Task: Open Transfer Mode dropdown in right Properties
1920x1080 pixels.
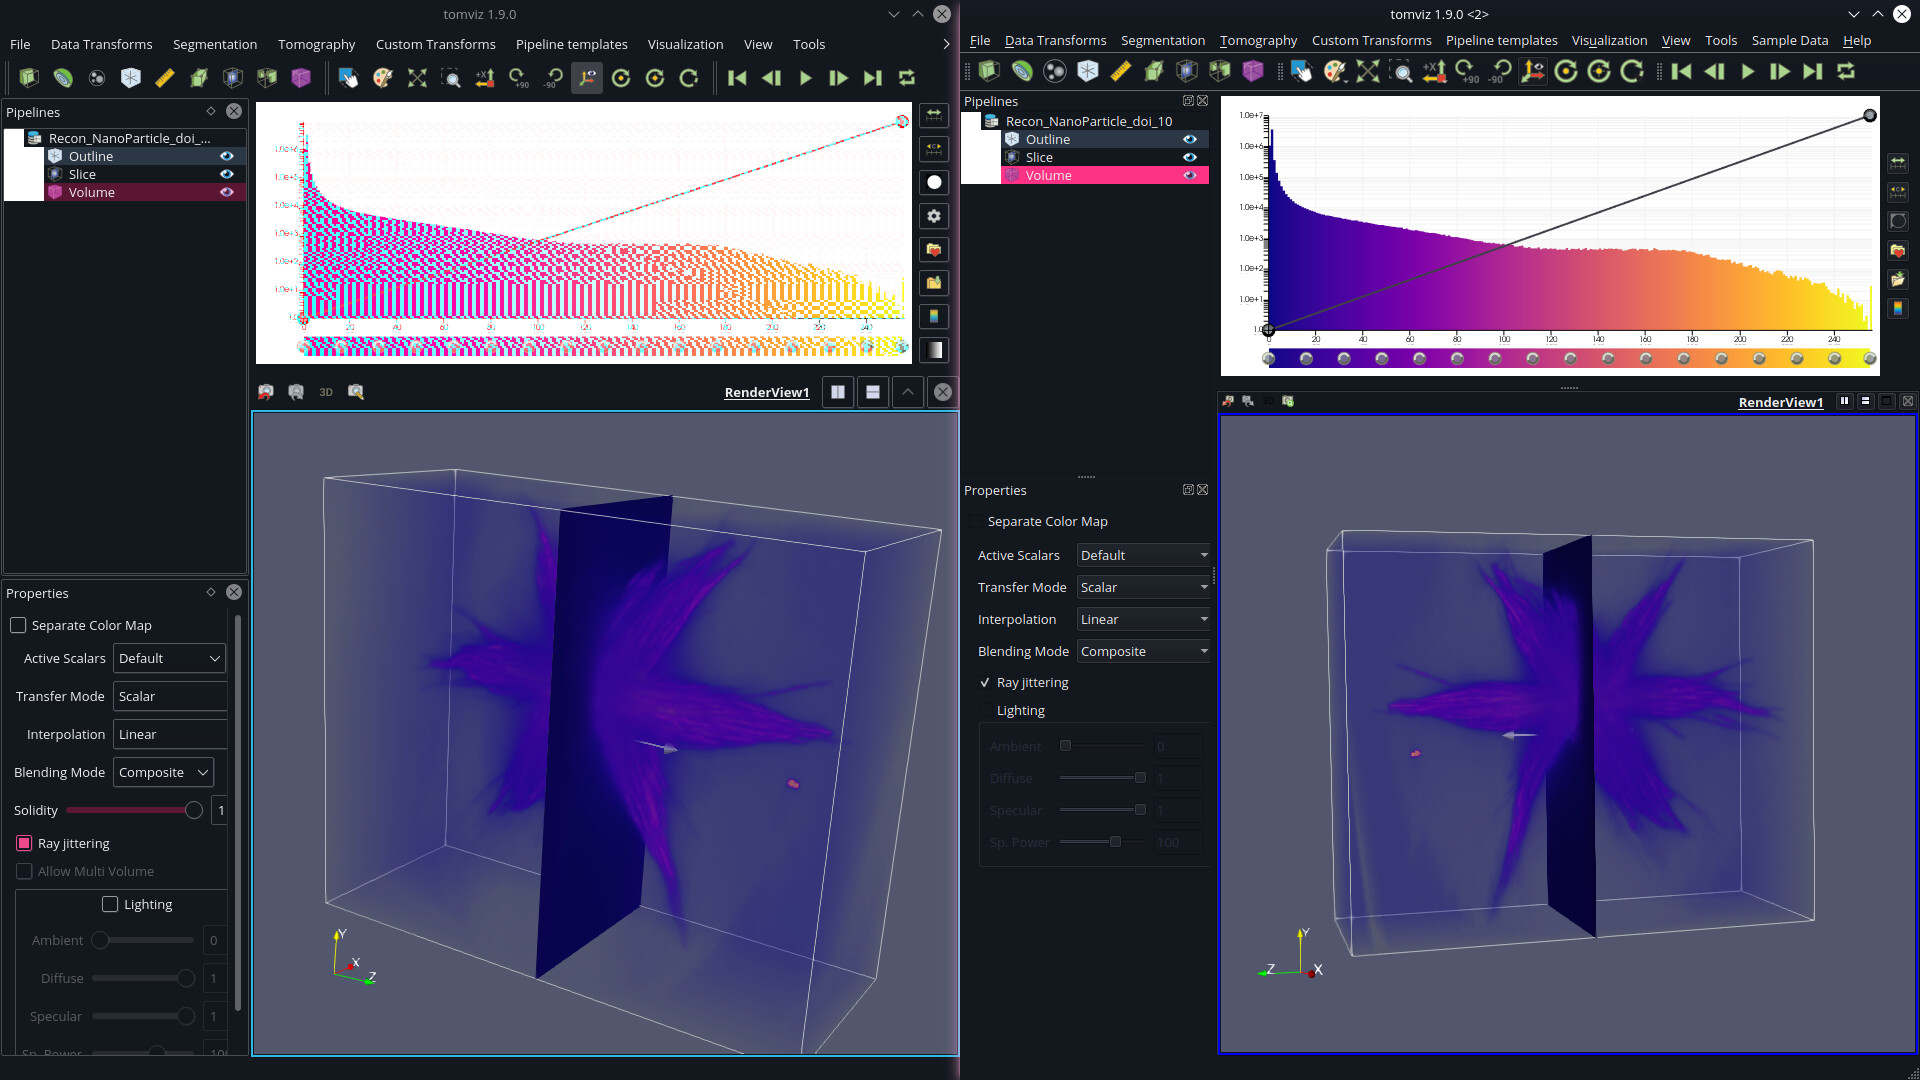Action: pyautogui.click(x=1144, y=587)
